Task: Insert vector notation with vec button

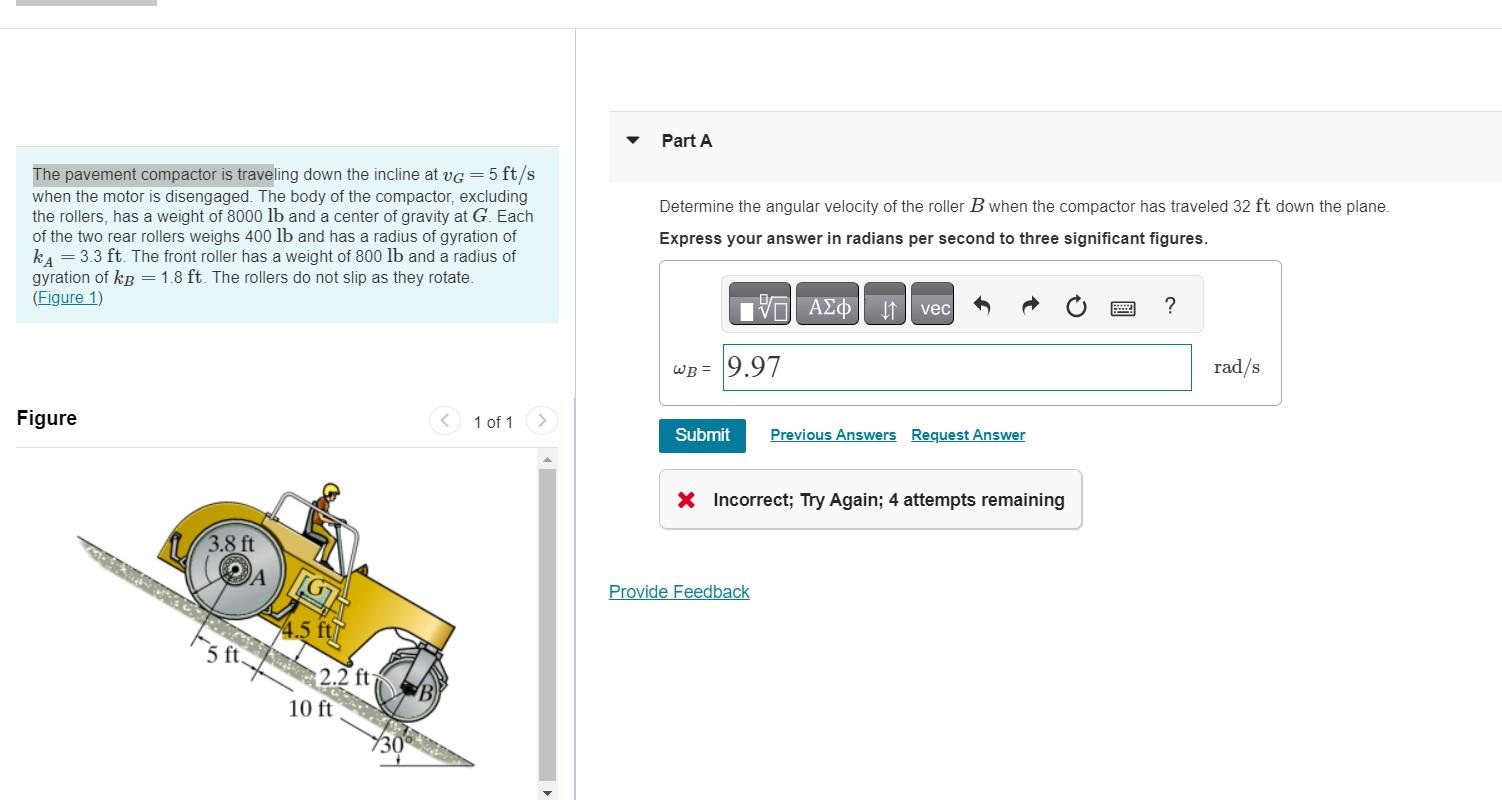Action: point(934,305)
